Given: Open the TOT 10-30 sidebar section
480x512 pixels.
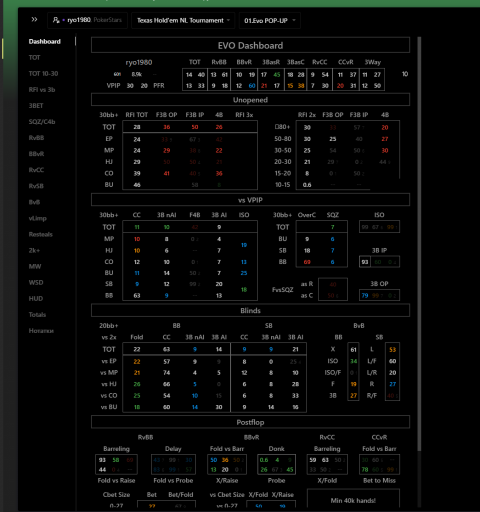Looking at the screenshot, I should 43,74.
